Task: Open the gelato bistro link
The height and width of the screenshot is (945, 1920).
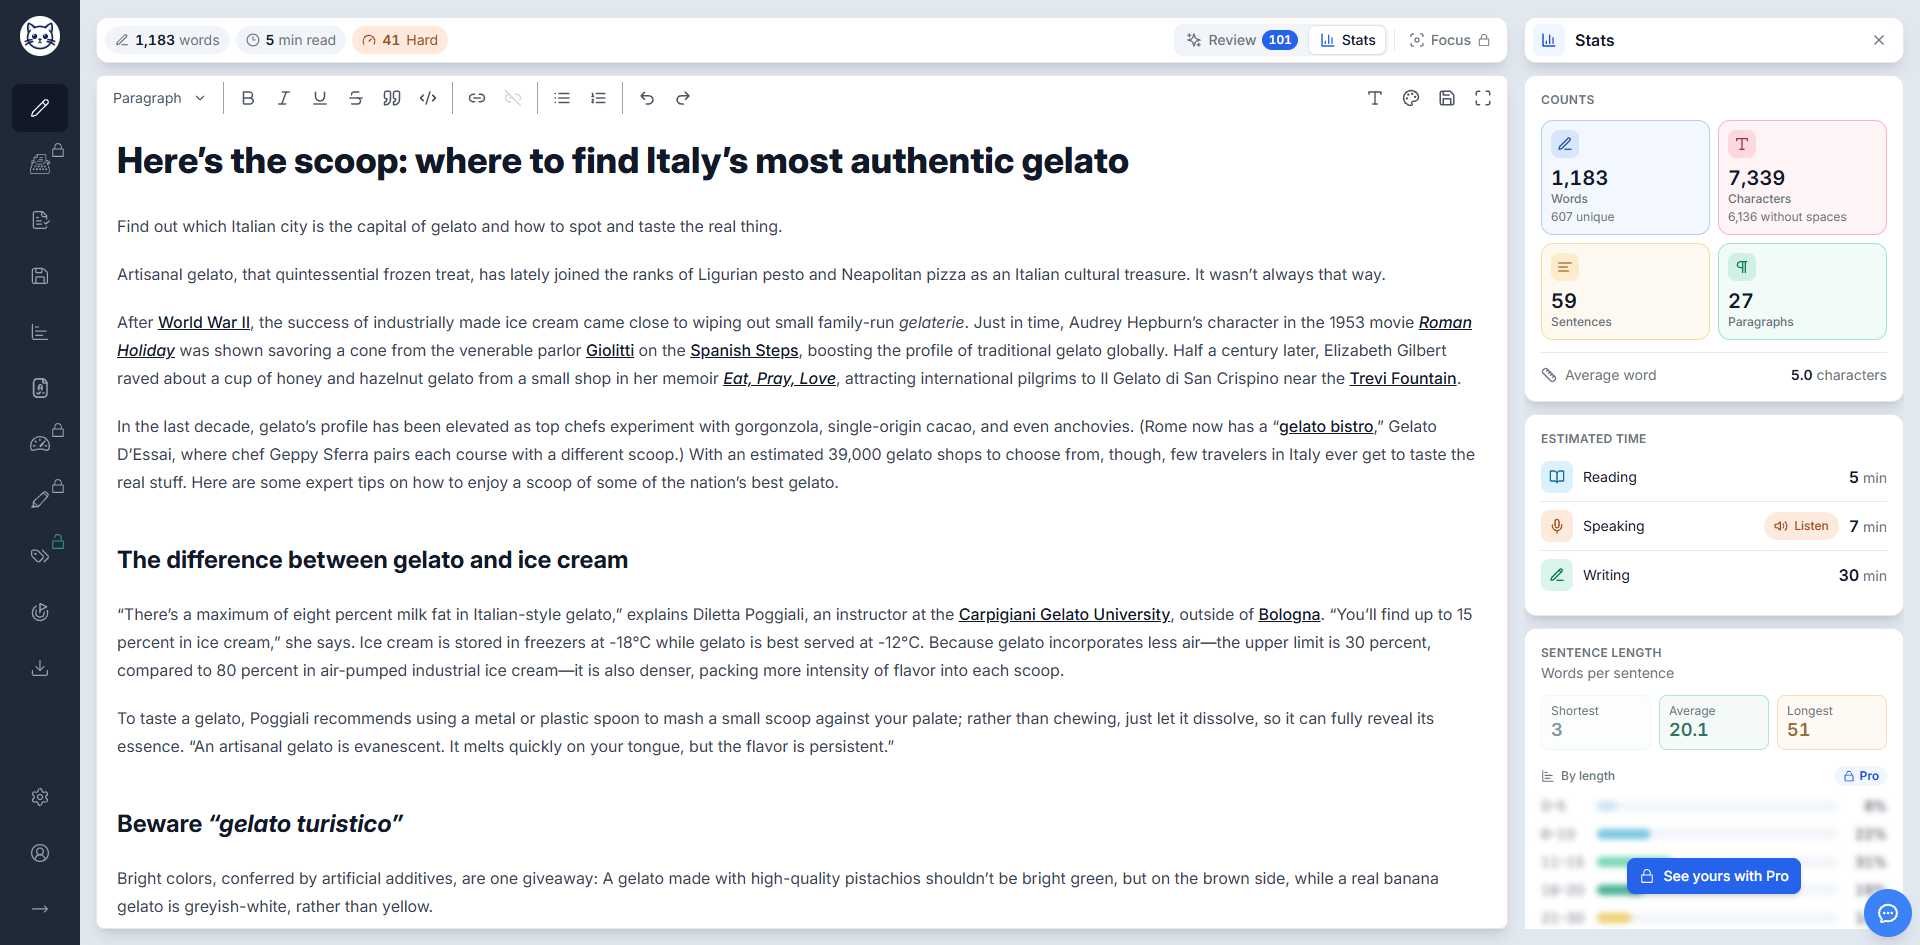Action: [x=1326, y=426]
